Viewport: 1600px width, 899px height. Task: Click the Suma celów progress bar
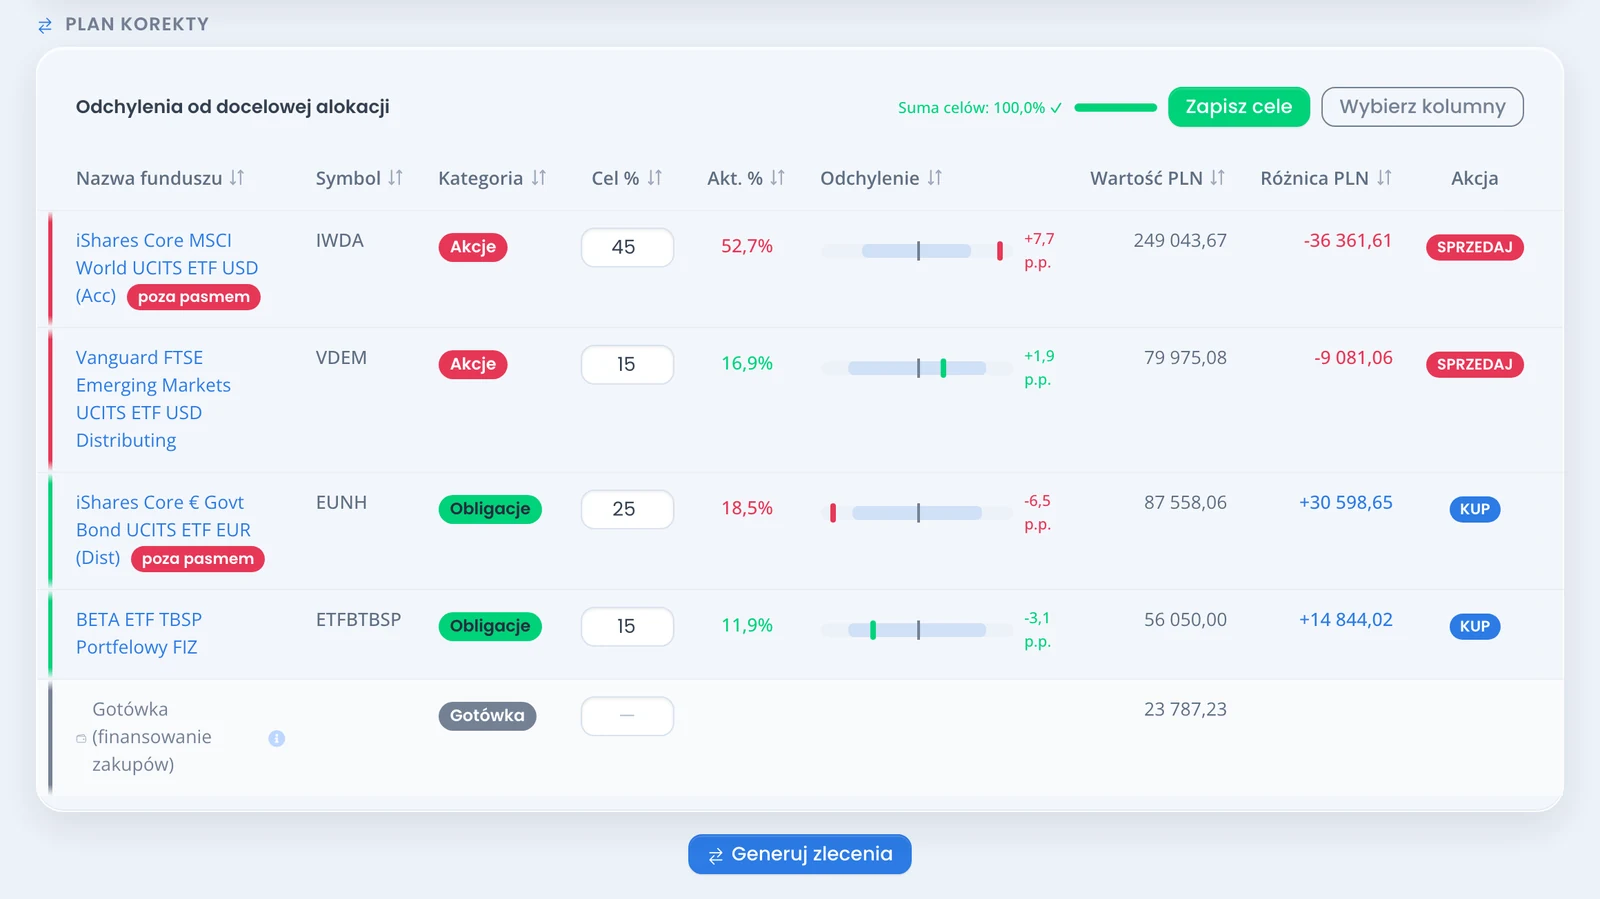coord(1115,107)
